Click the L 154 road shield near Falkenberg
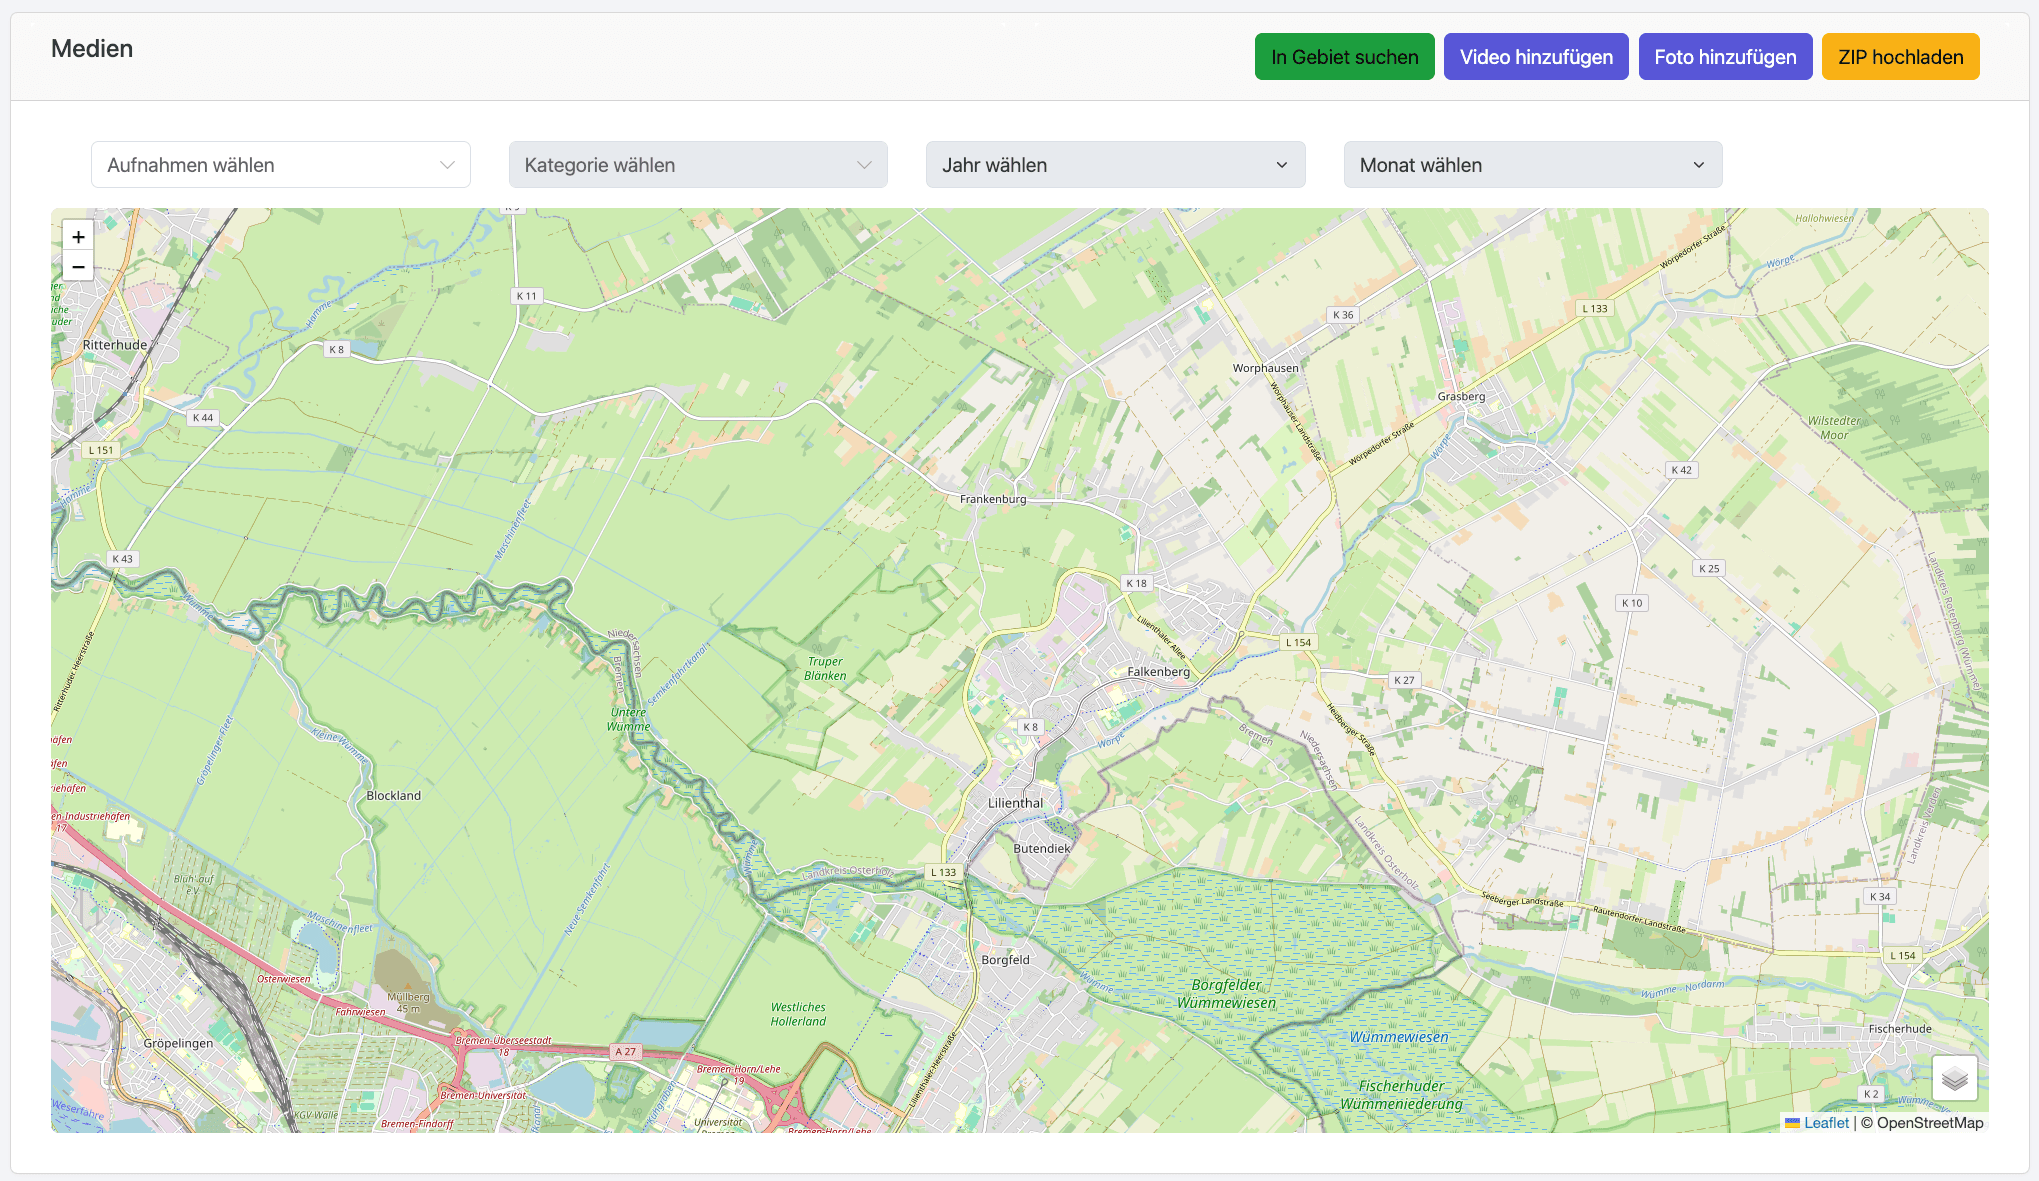This screenshot has width=2039, height=1181. 1298,643
